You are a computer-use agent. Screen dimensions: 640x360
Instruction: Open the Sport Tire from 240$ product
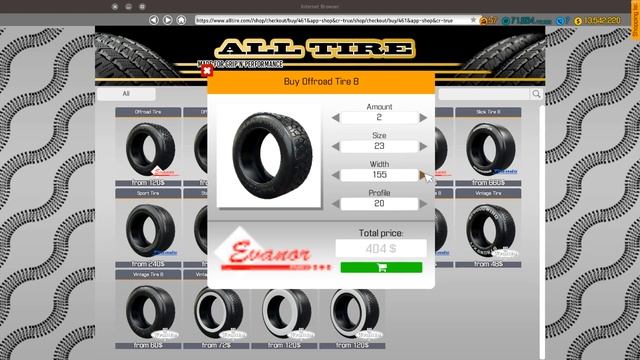(148, 228)
